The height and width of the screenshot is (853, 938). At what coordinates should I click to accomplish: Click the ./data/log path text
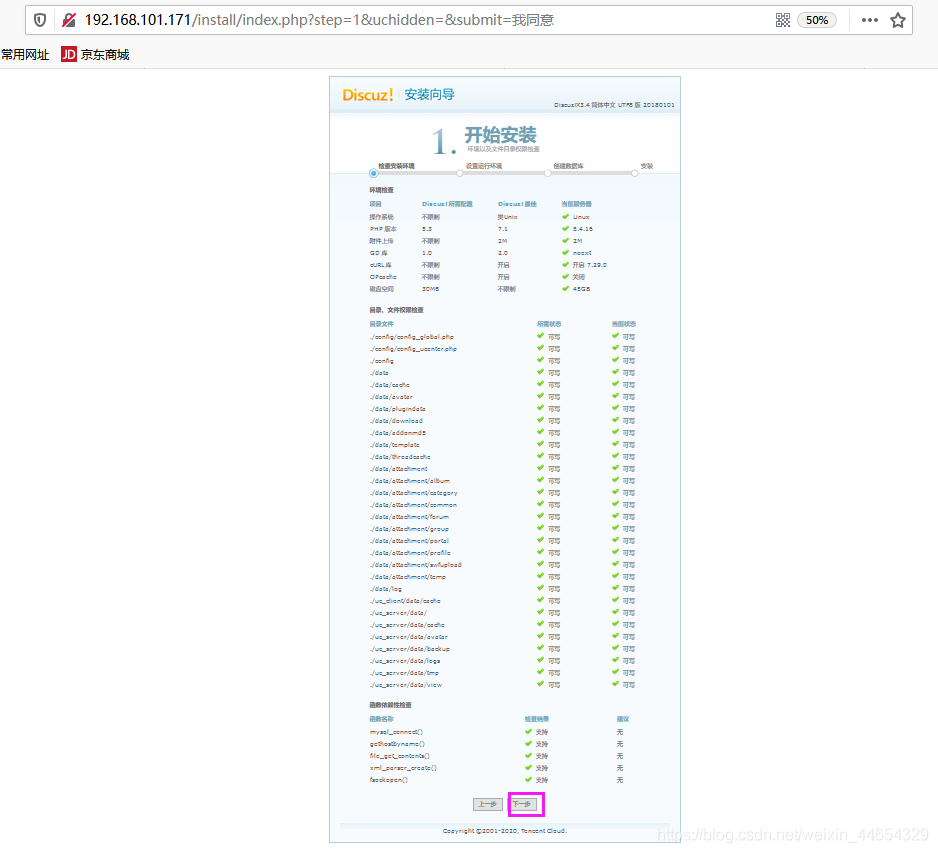click(386, 589)
